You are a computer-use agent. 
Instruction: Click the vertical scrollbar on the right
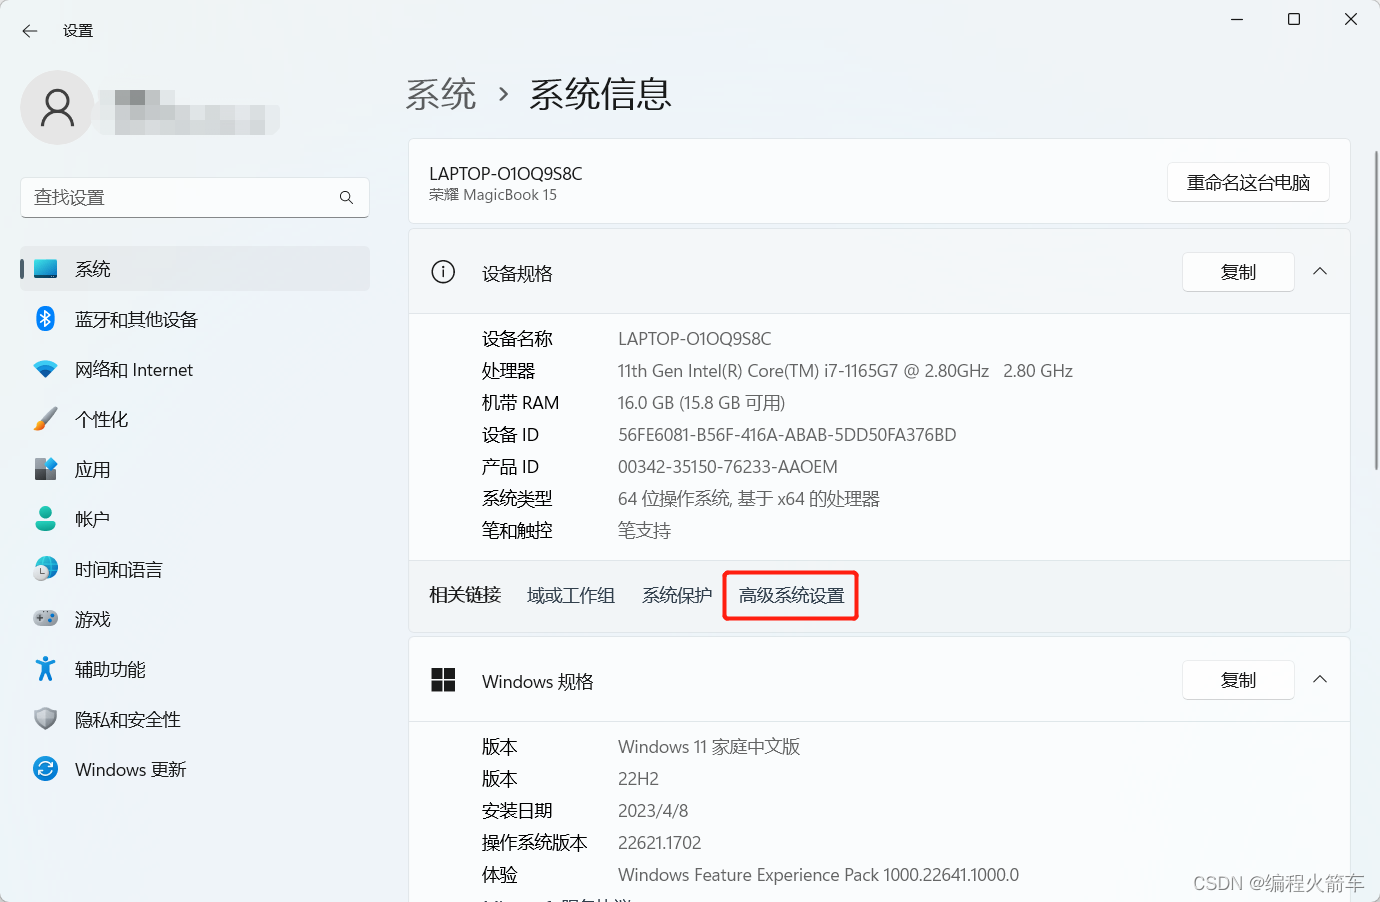[1376, 310]
